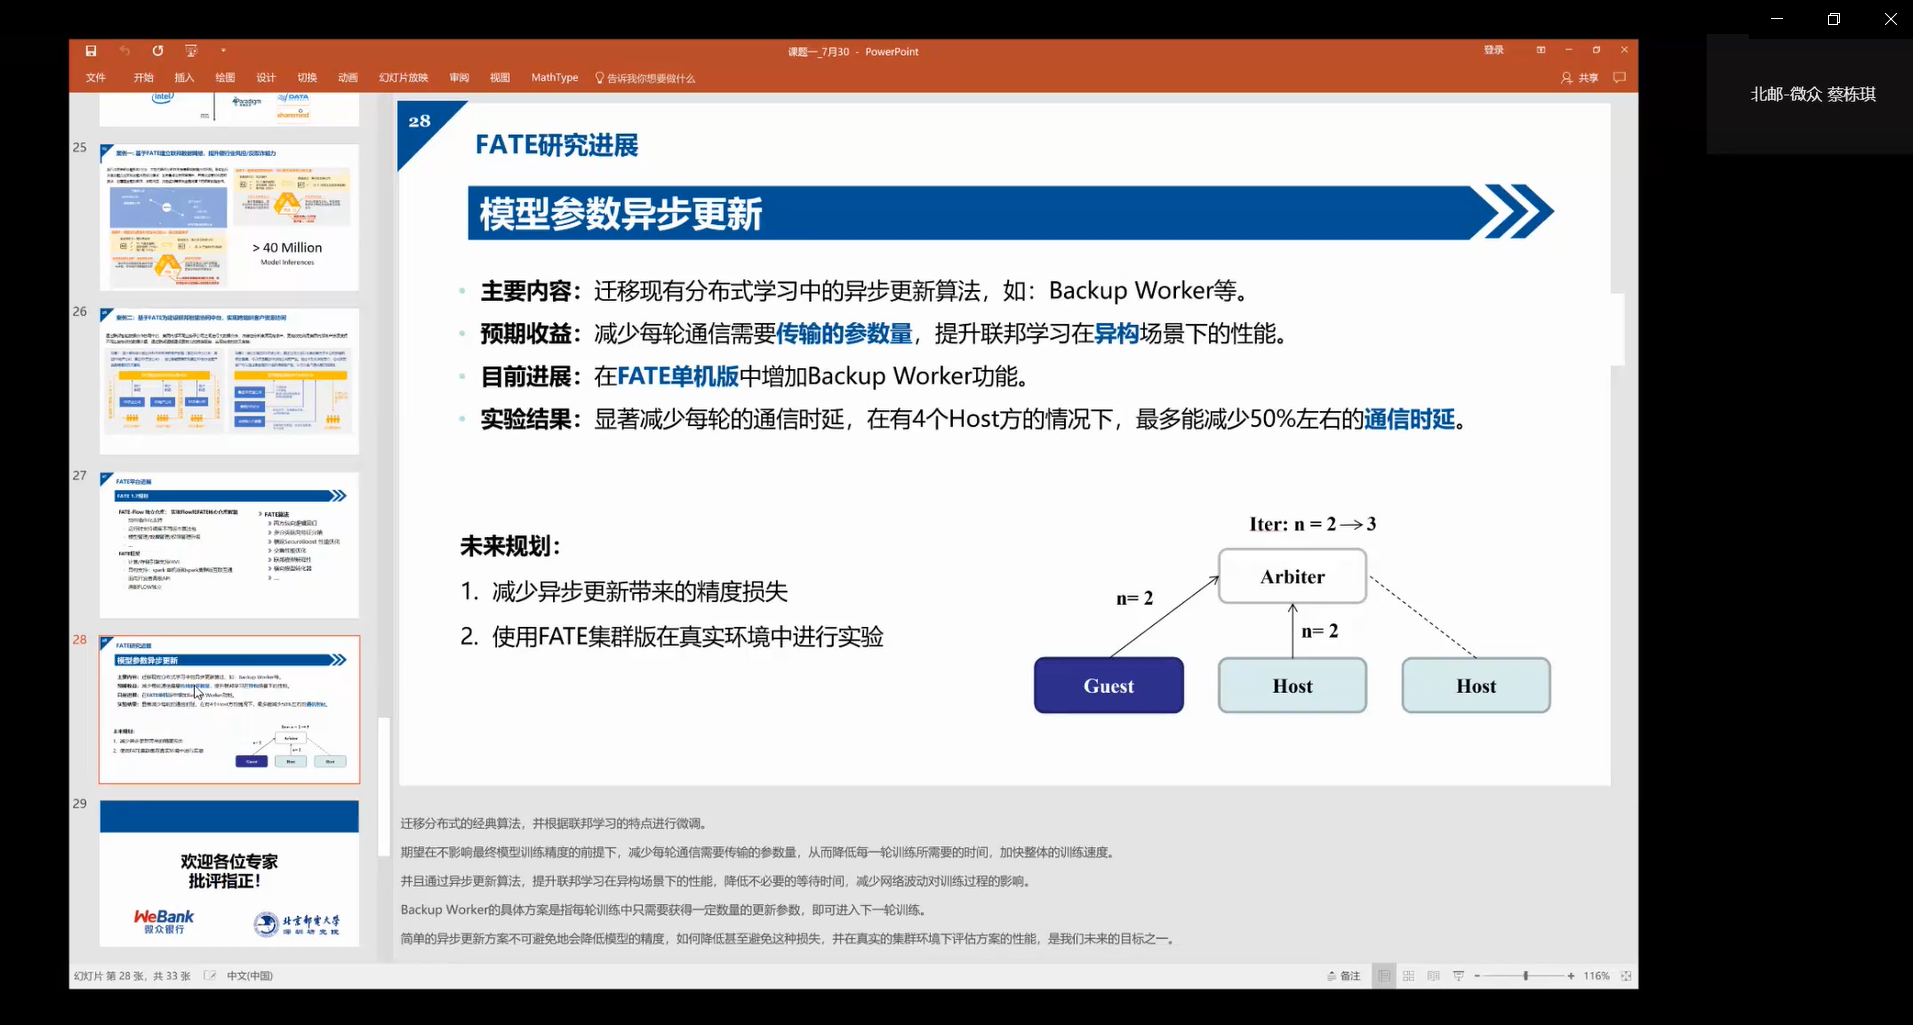Click the heading 模型参数异步更新
This screenshot has height=1025, width=1913.
pyautogui.click(x=621, y=214)
